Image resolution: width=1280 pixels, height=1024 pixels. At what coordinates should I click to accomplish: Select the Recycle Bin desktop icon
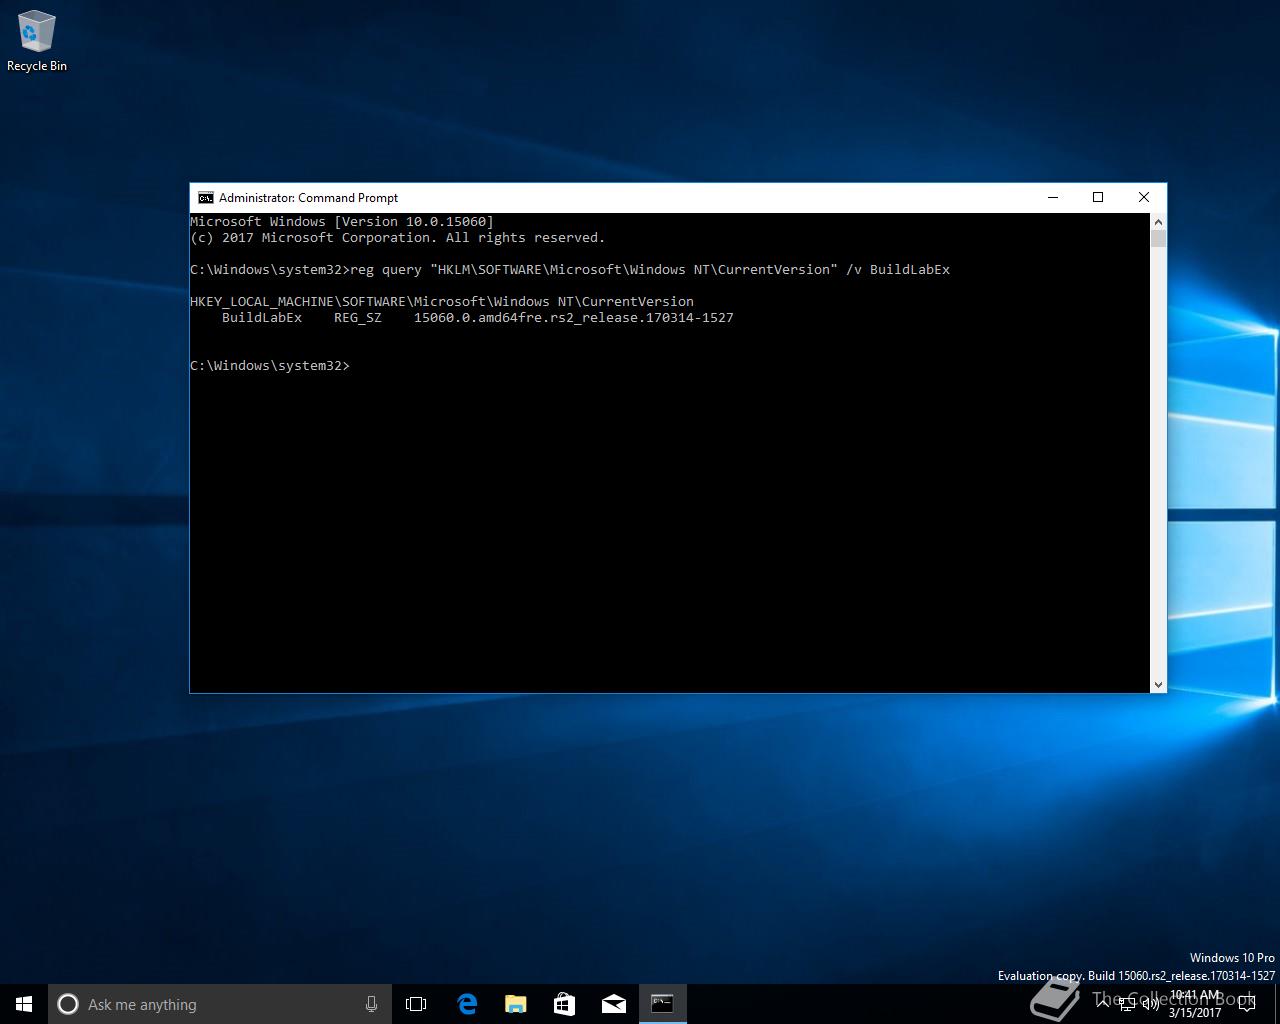[37, 42]
